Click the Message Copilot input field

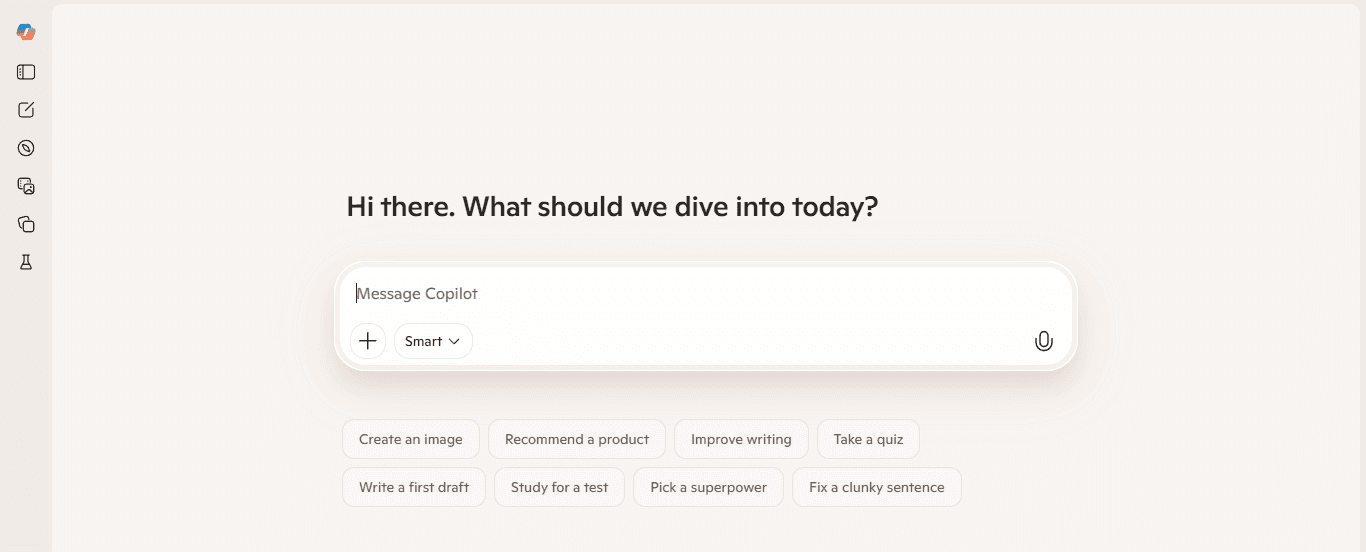pos(705,294)
